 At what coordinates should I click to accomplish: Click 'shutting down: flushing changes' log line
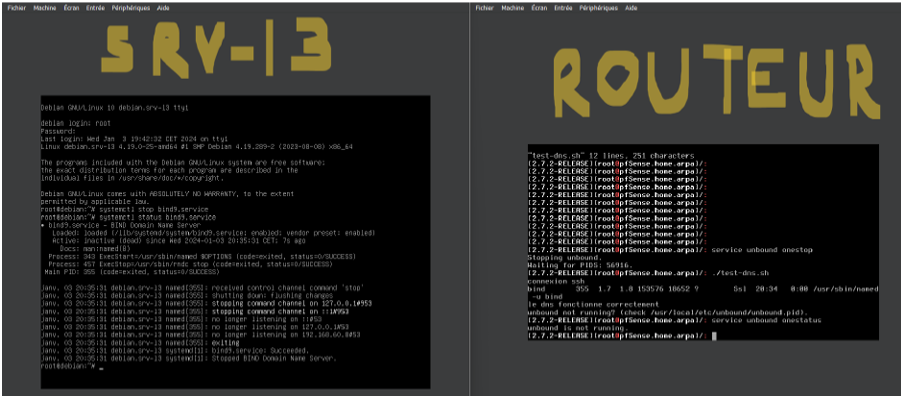[x=183, y=295]
